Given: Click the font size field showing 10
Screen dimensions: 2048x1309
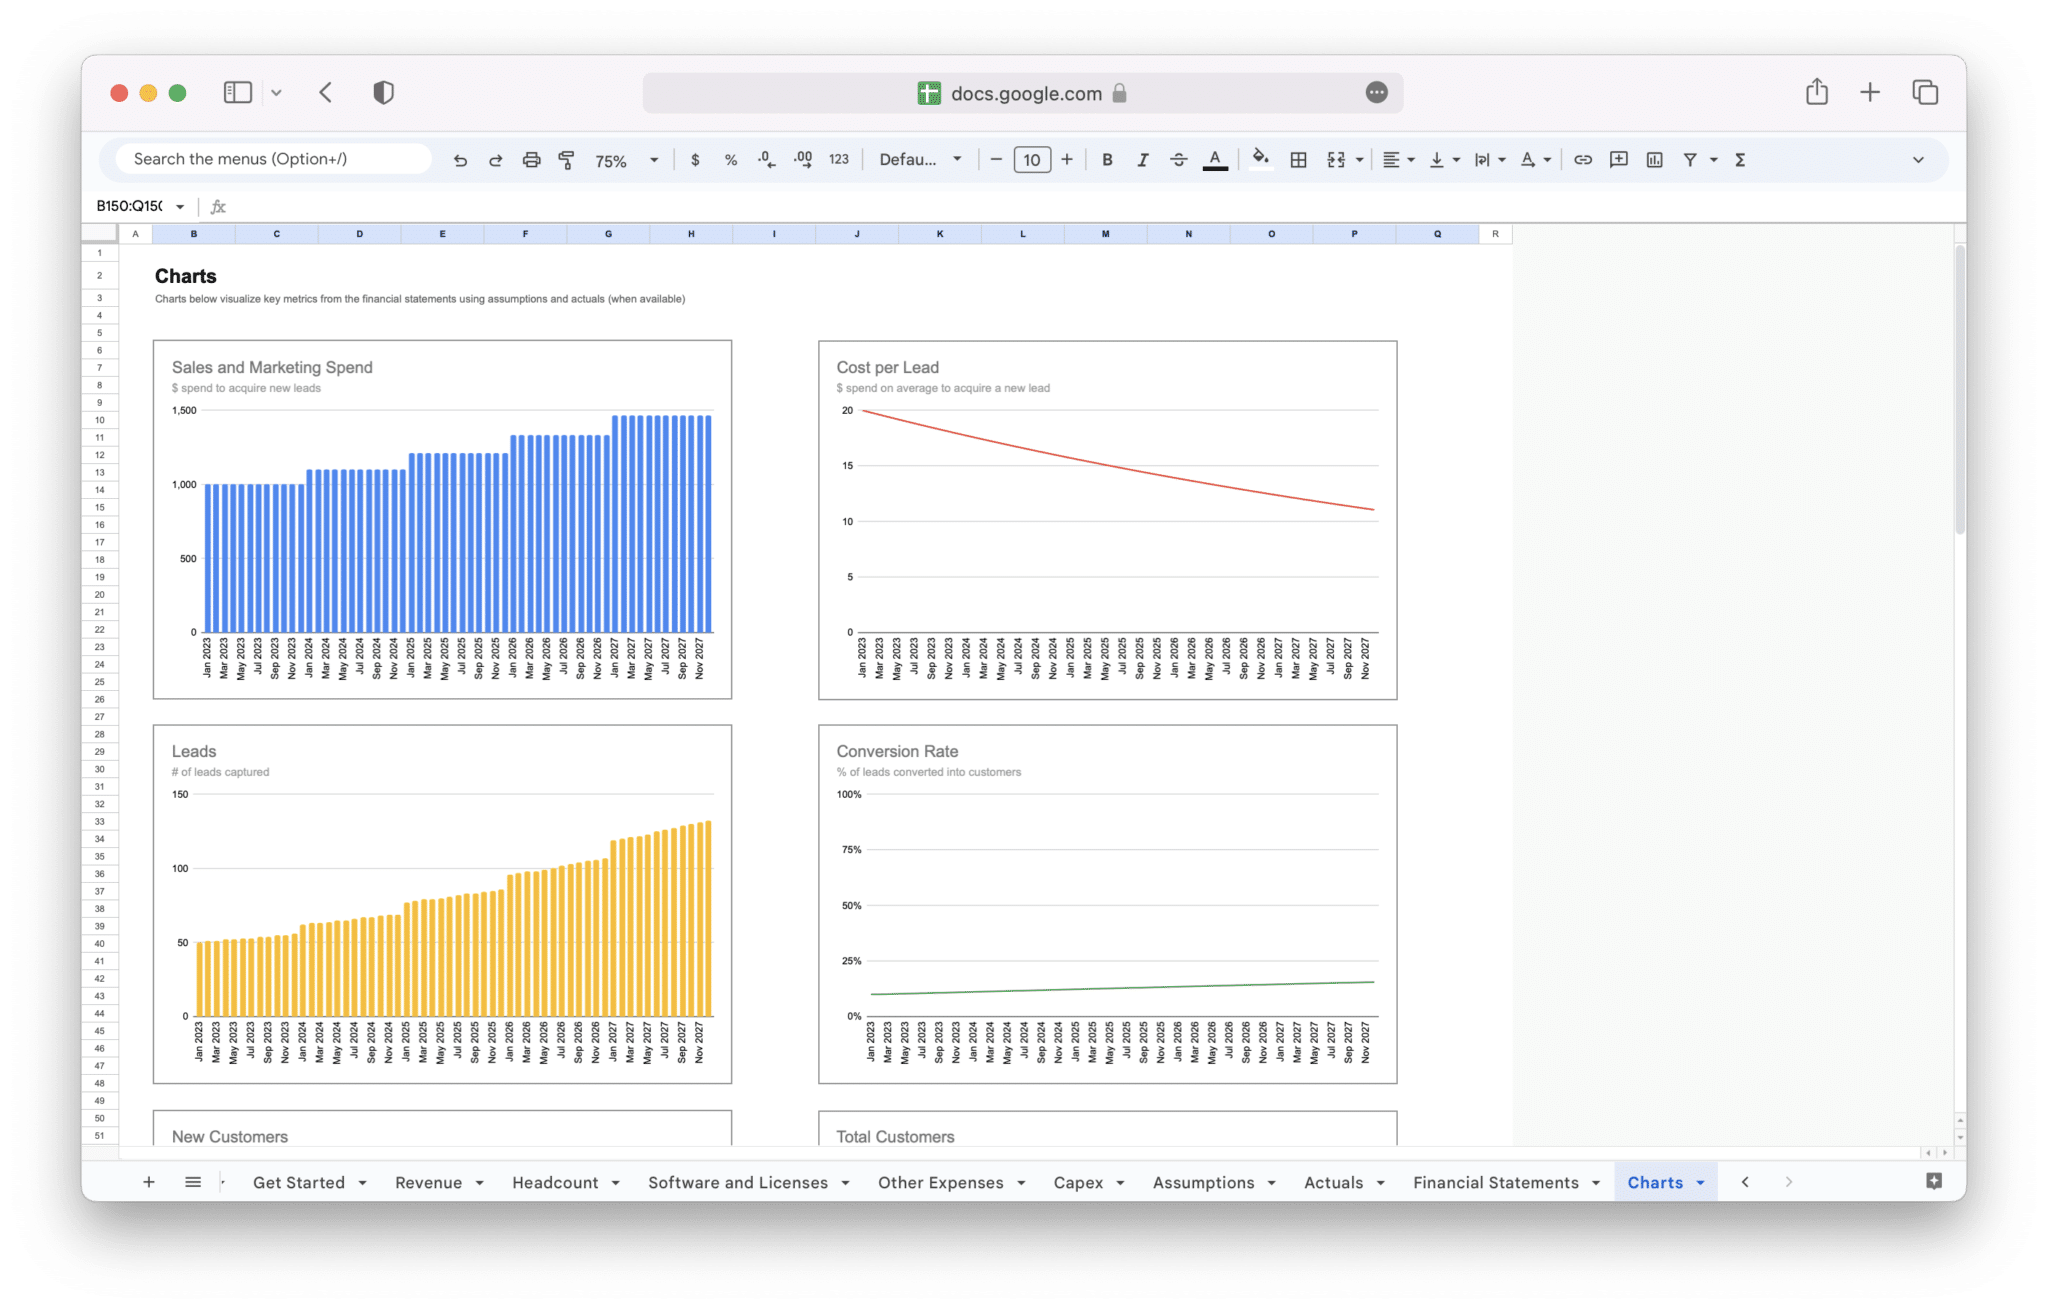Looking at the screenshot, I should (1032, 160).
